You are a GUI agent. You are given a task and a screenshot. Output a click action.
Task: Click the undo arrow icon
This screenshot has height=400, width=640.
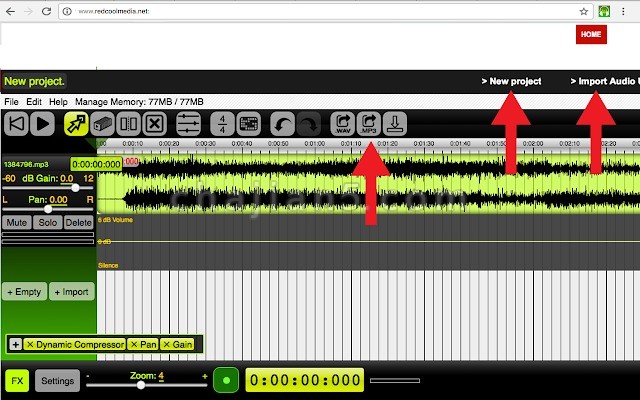click(282, 124)
